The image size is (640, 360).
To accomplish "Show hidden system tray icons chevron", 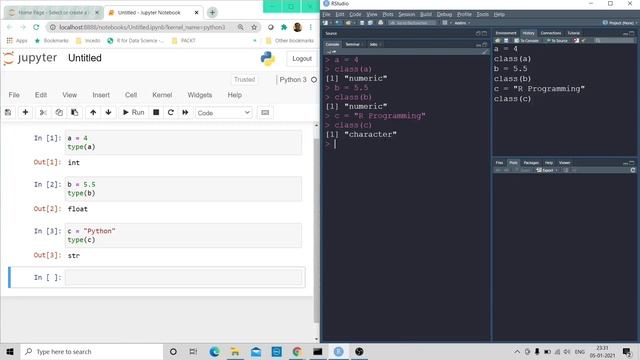I will (517, 351).
